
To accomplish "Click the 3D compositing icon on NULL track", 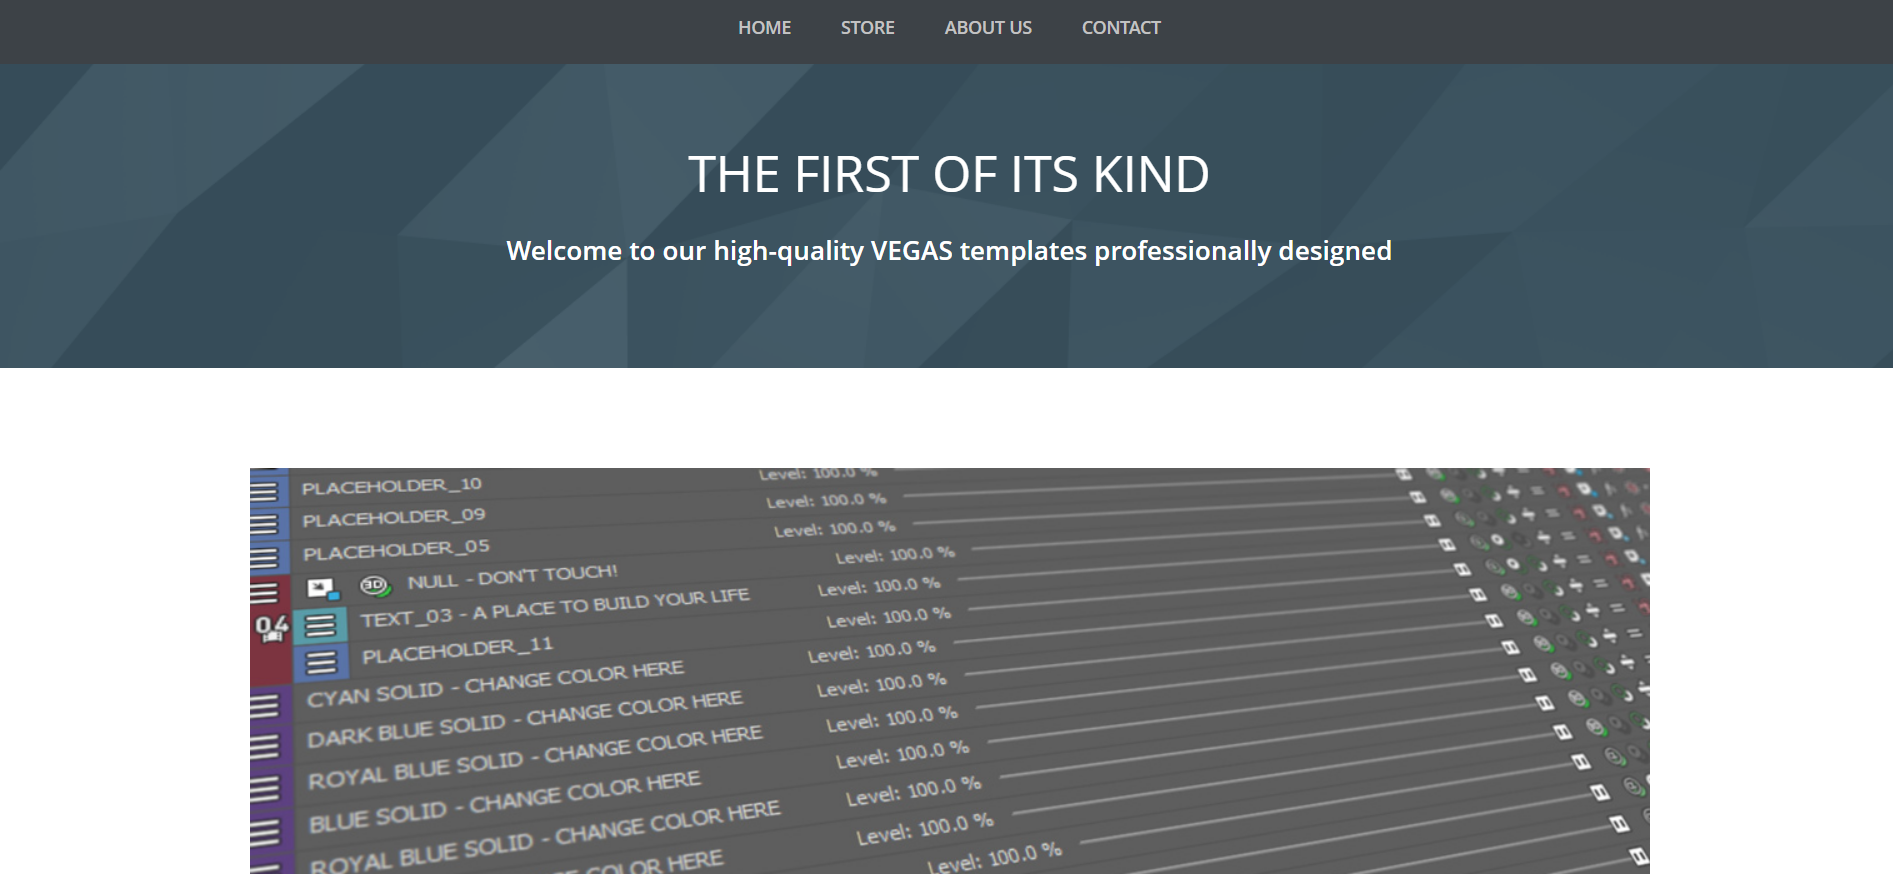I will pos(374,586).
